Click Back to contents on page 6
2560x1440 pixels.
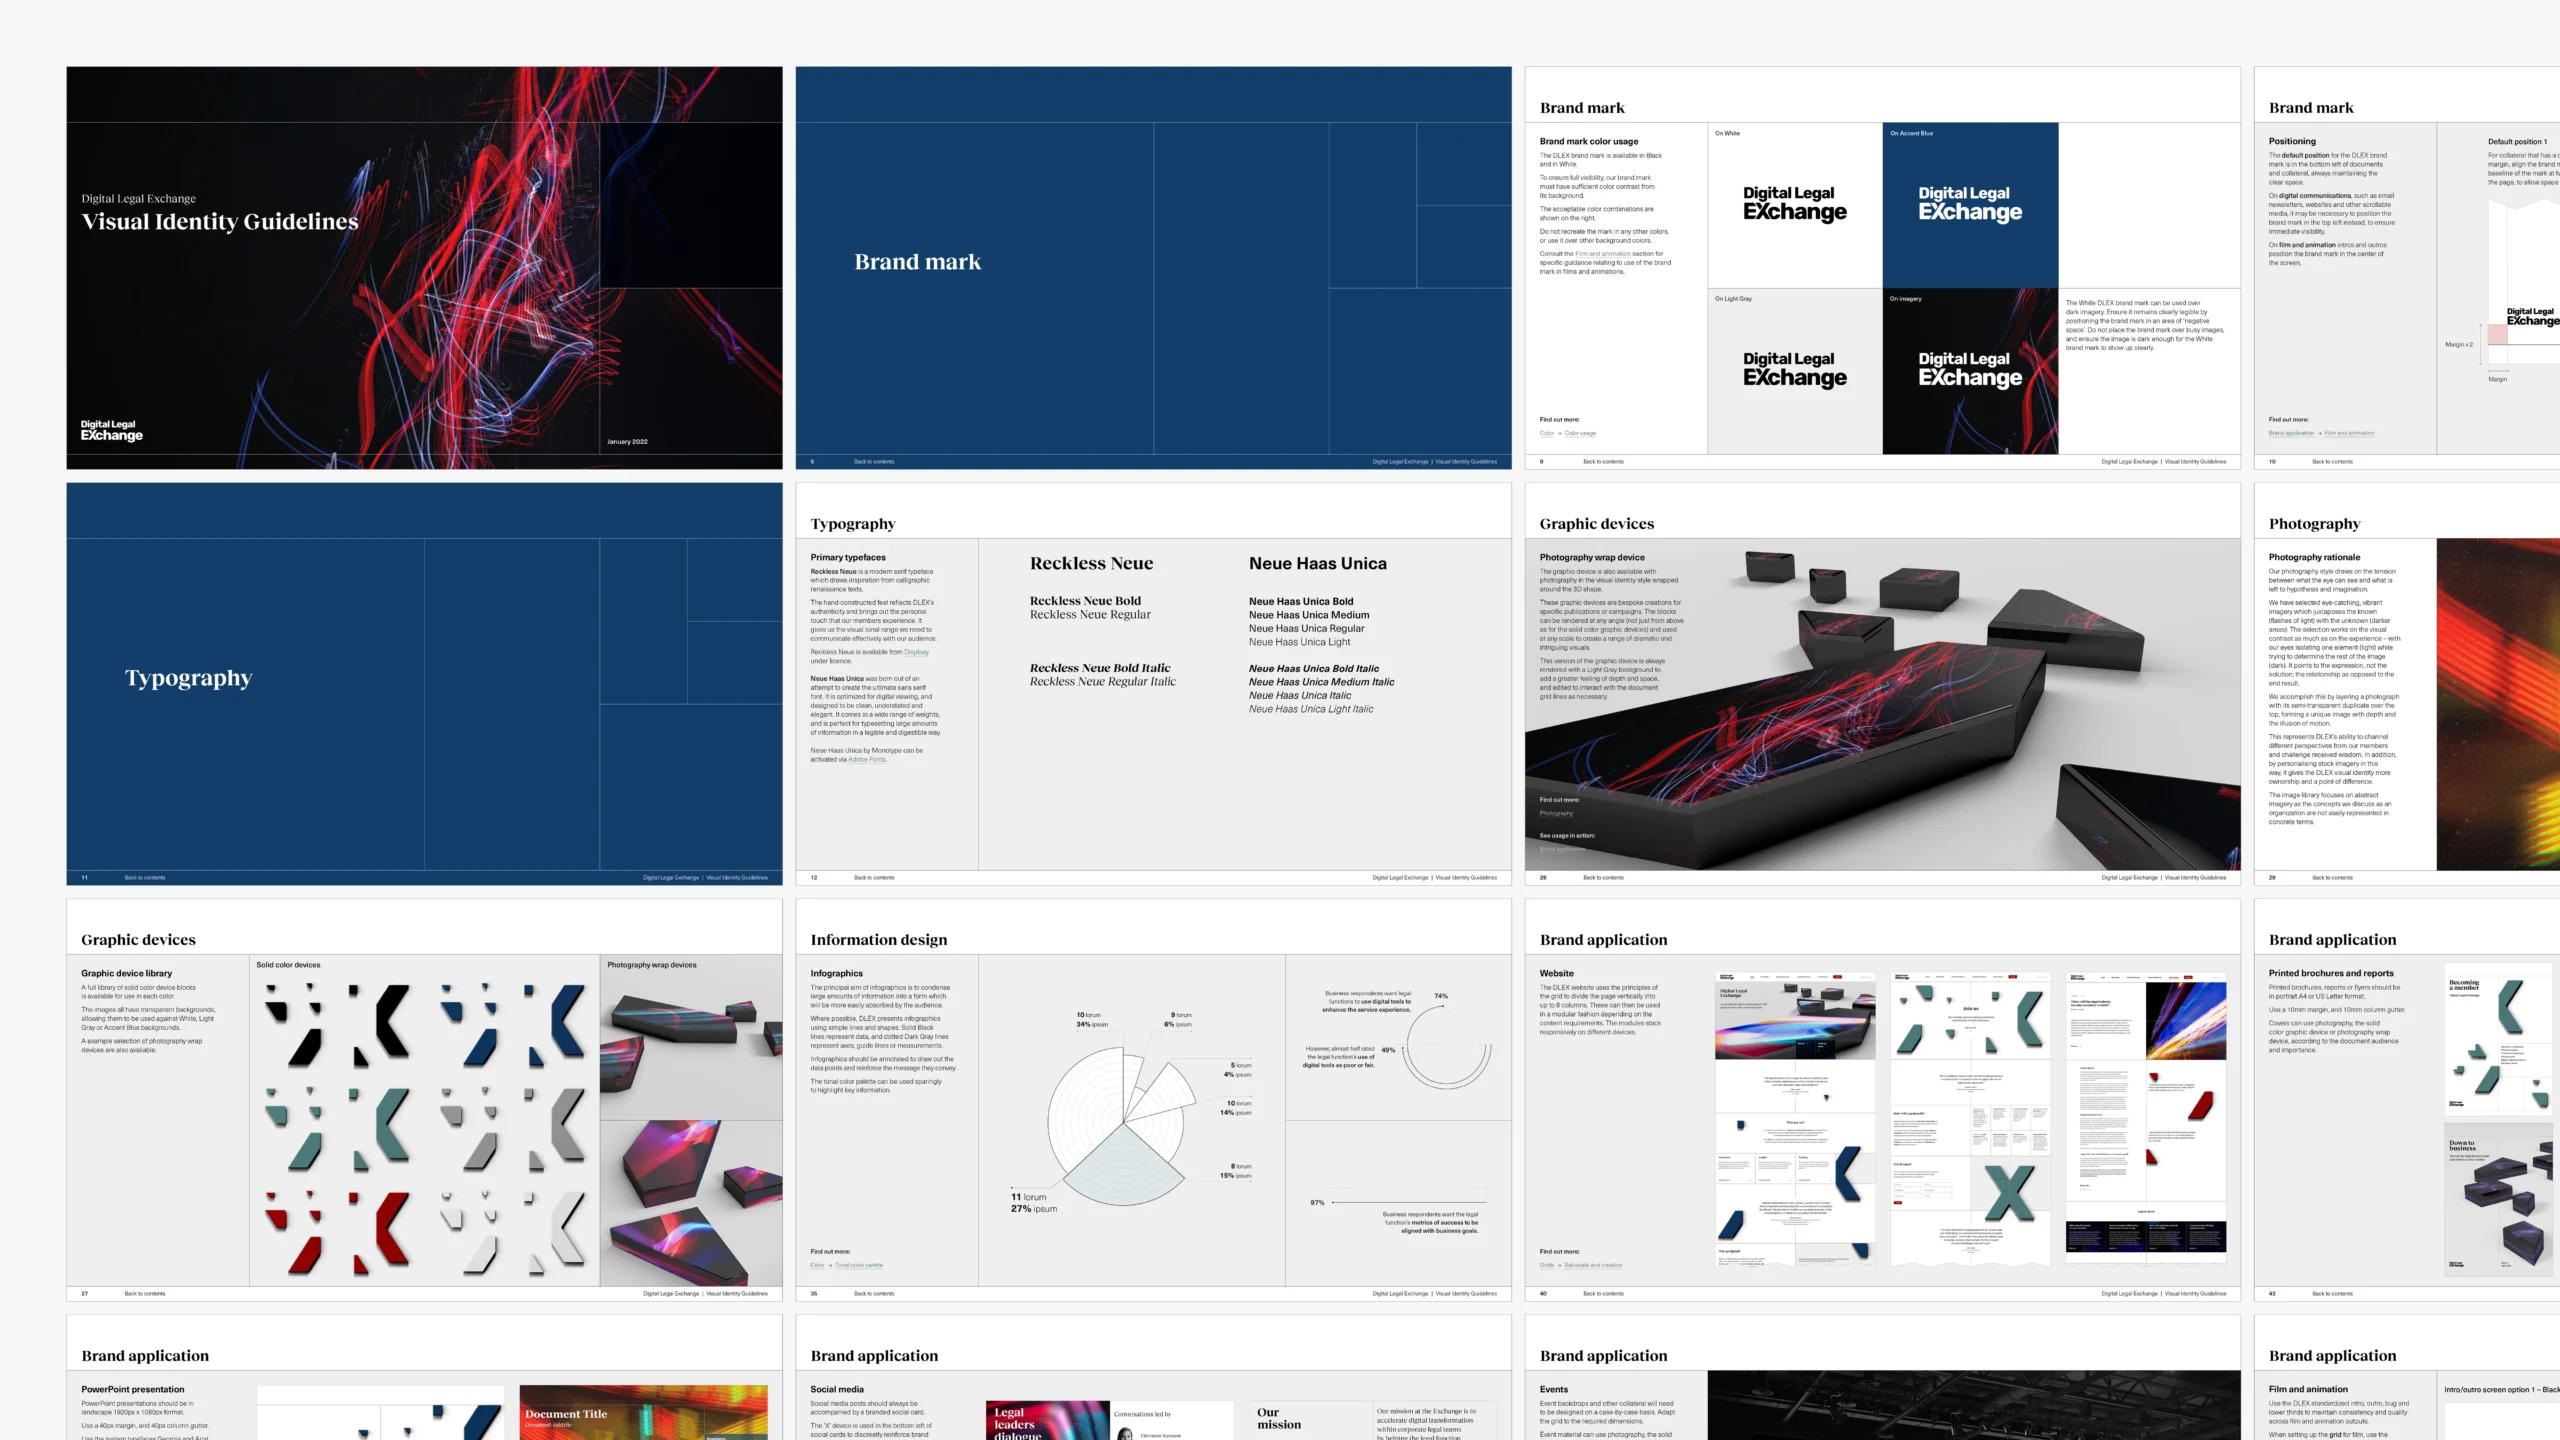(874, 462)
